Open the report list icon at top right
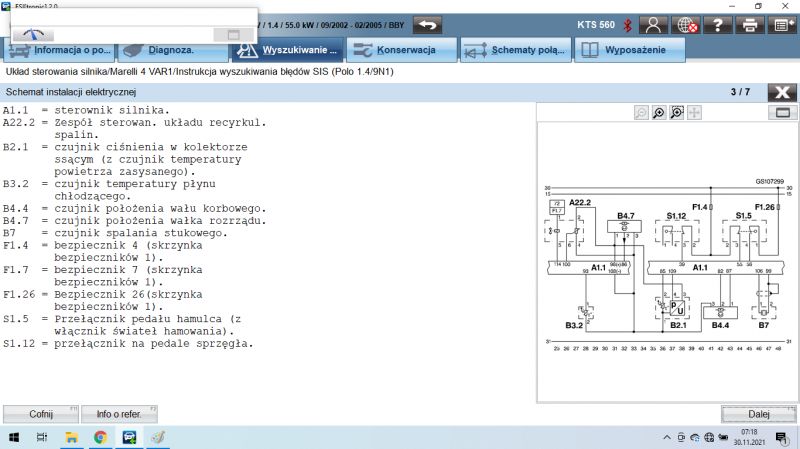 pos(782,24)
